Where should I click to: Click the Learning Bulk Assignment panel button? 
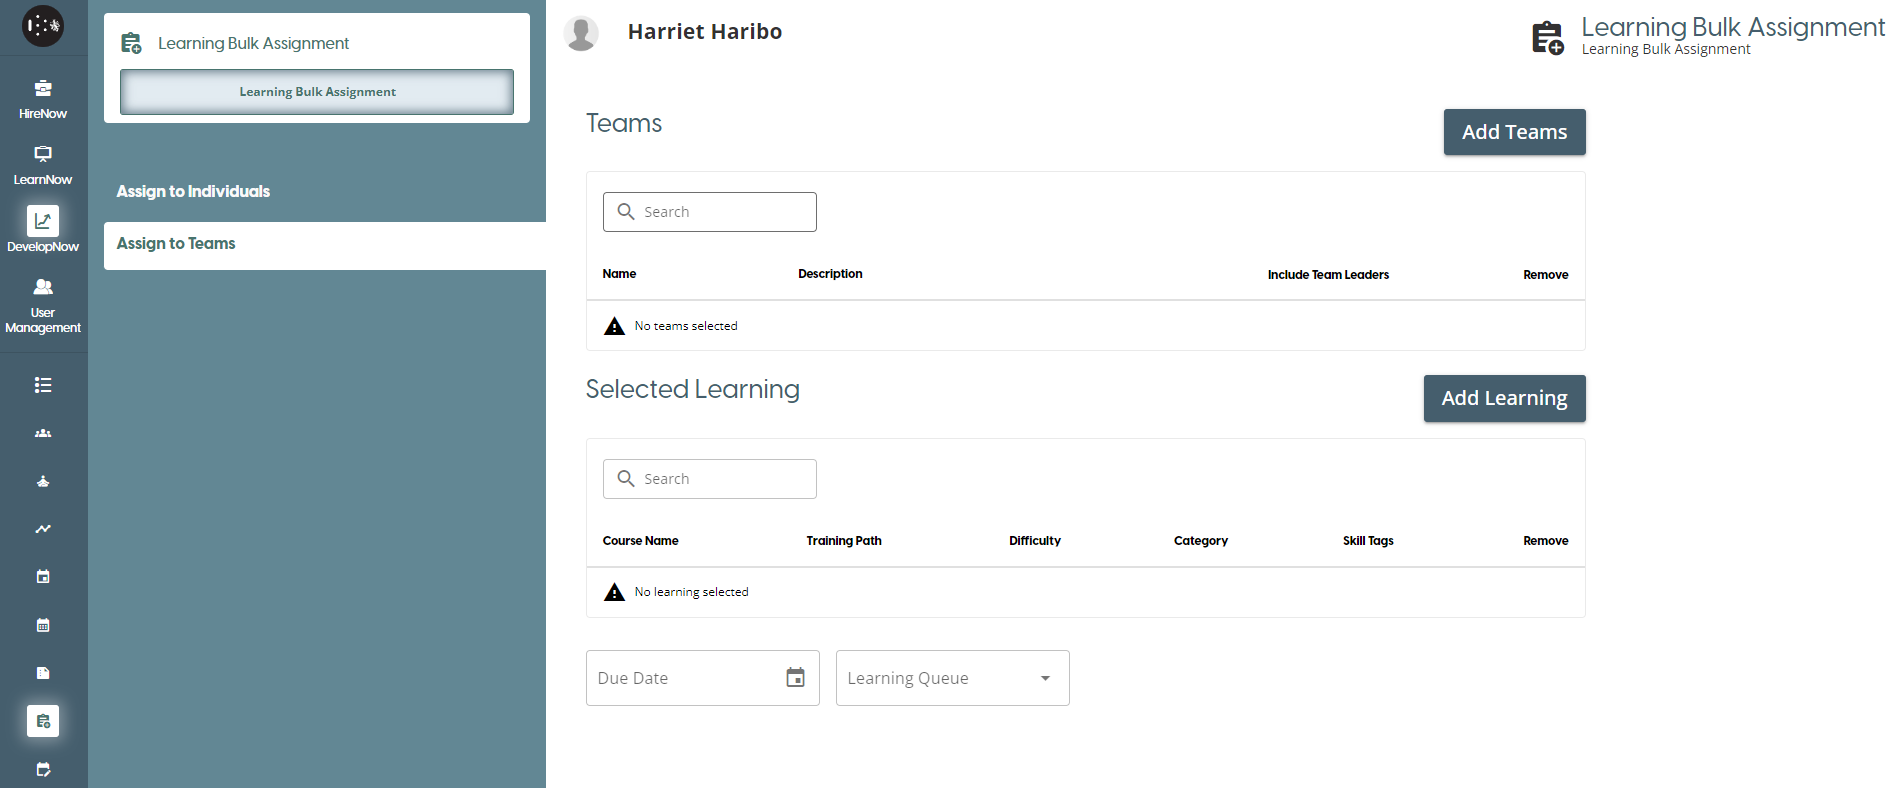point(317,92)
